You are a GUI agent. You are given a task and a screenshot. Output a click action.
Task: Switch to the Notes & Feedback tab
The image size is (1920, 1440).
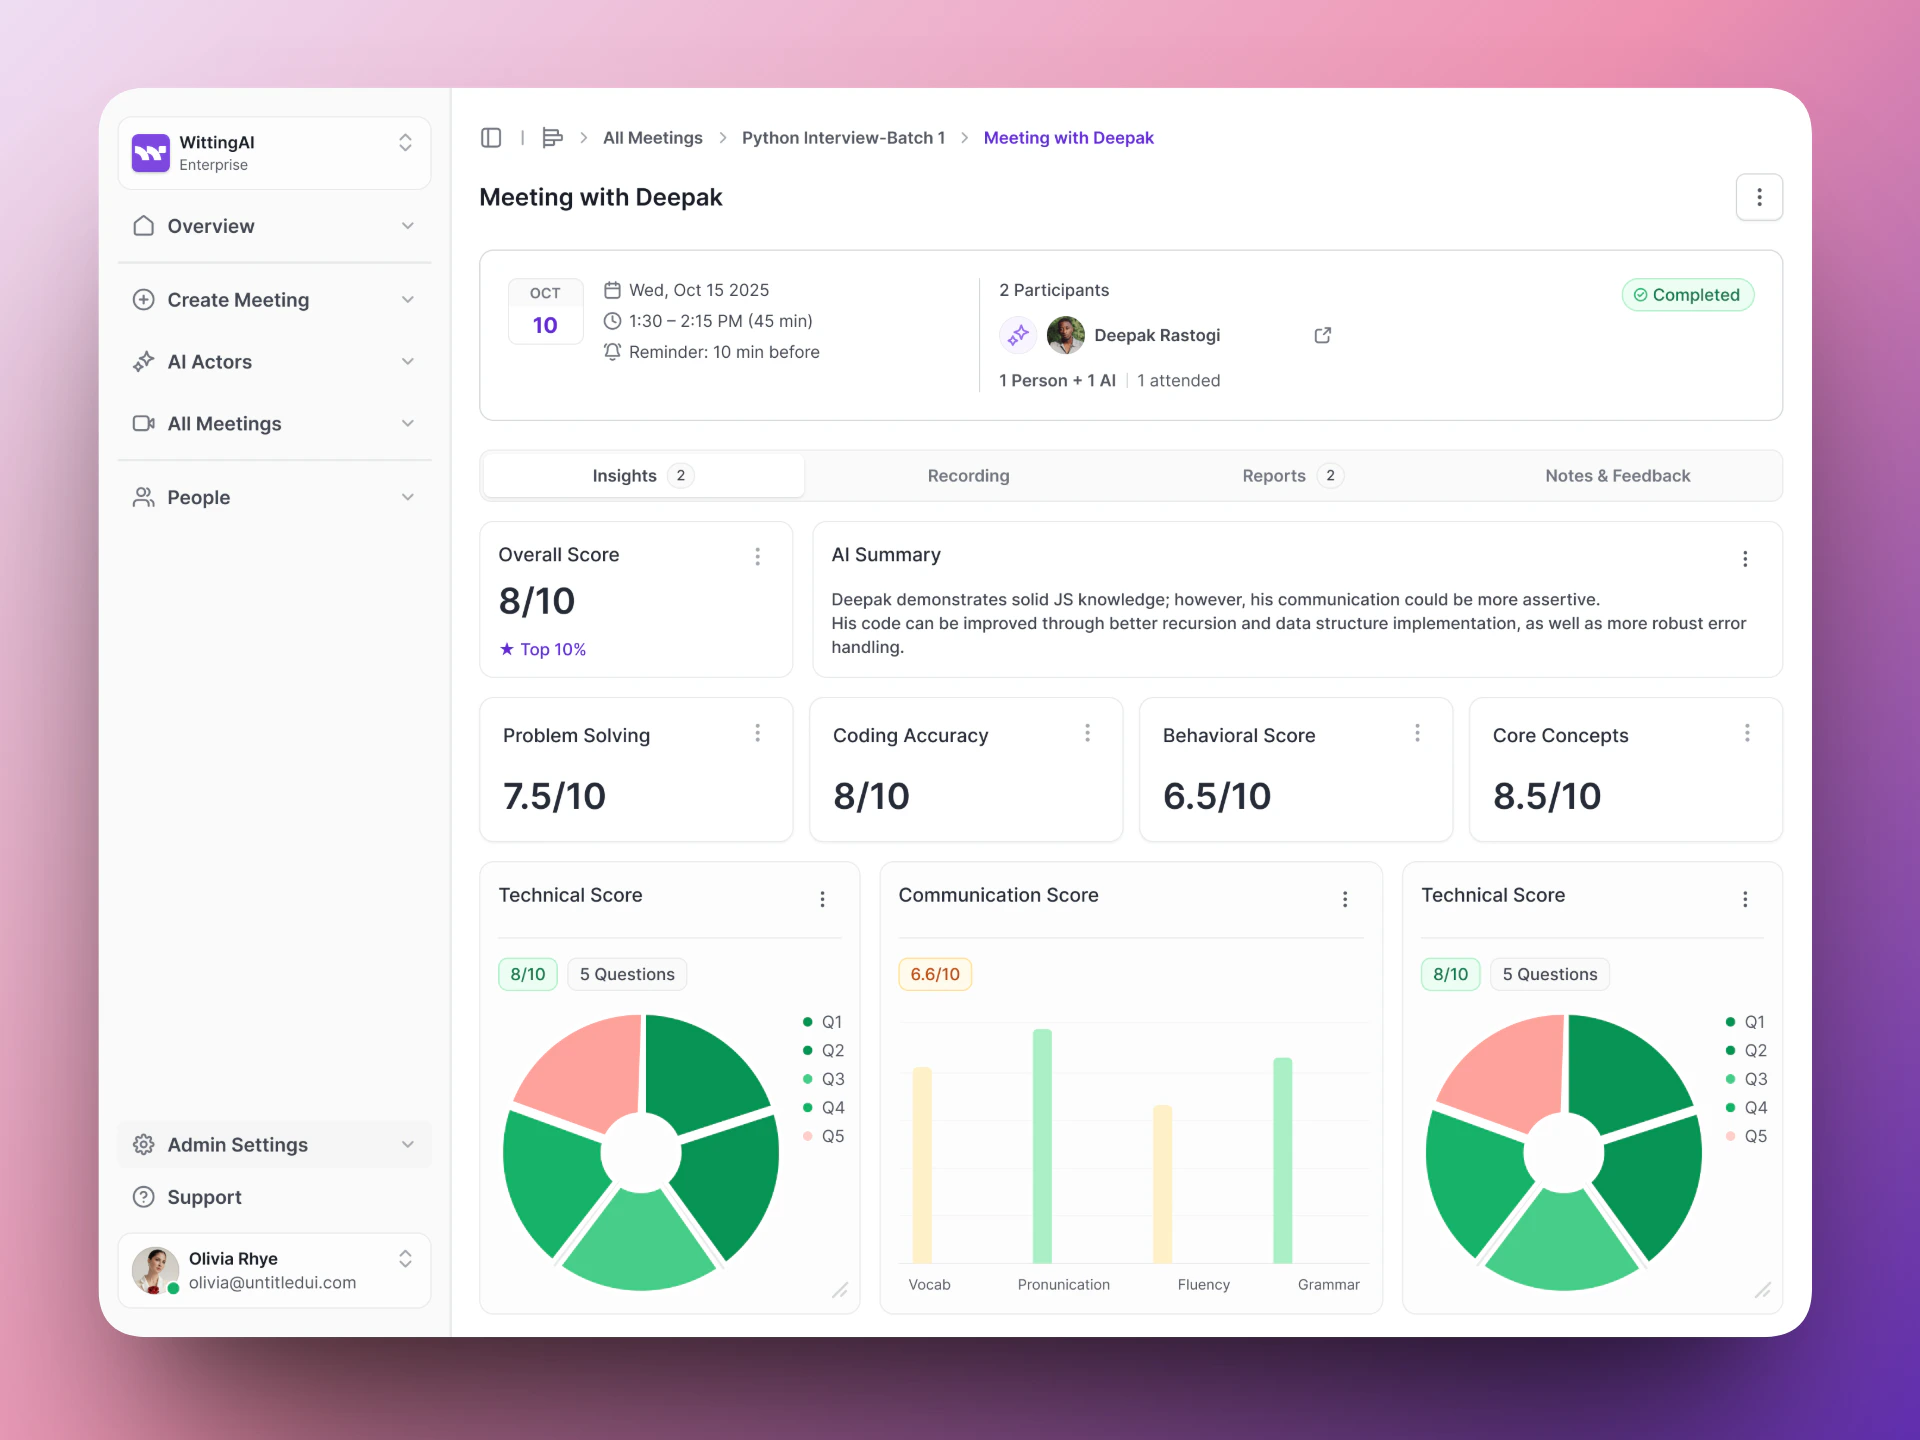1617,476
